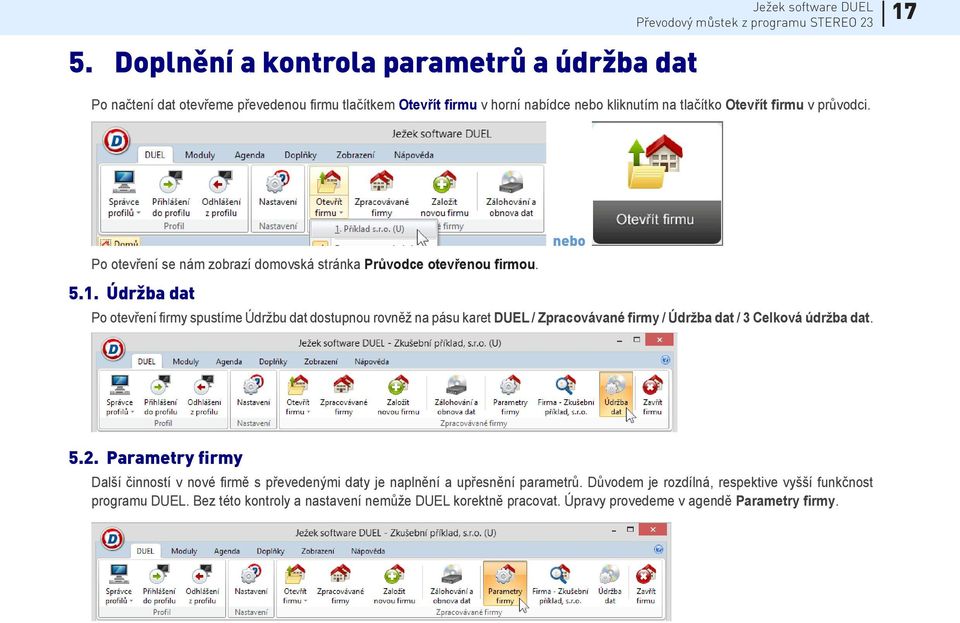
Task: Click Založit novou firmu in the section 5.2 ribbon
Action: click(394, 584)
